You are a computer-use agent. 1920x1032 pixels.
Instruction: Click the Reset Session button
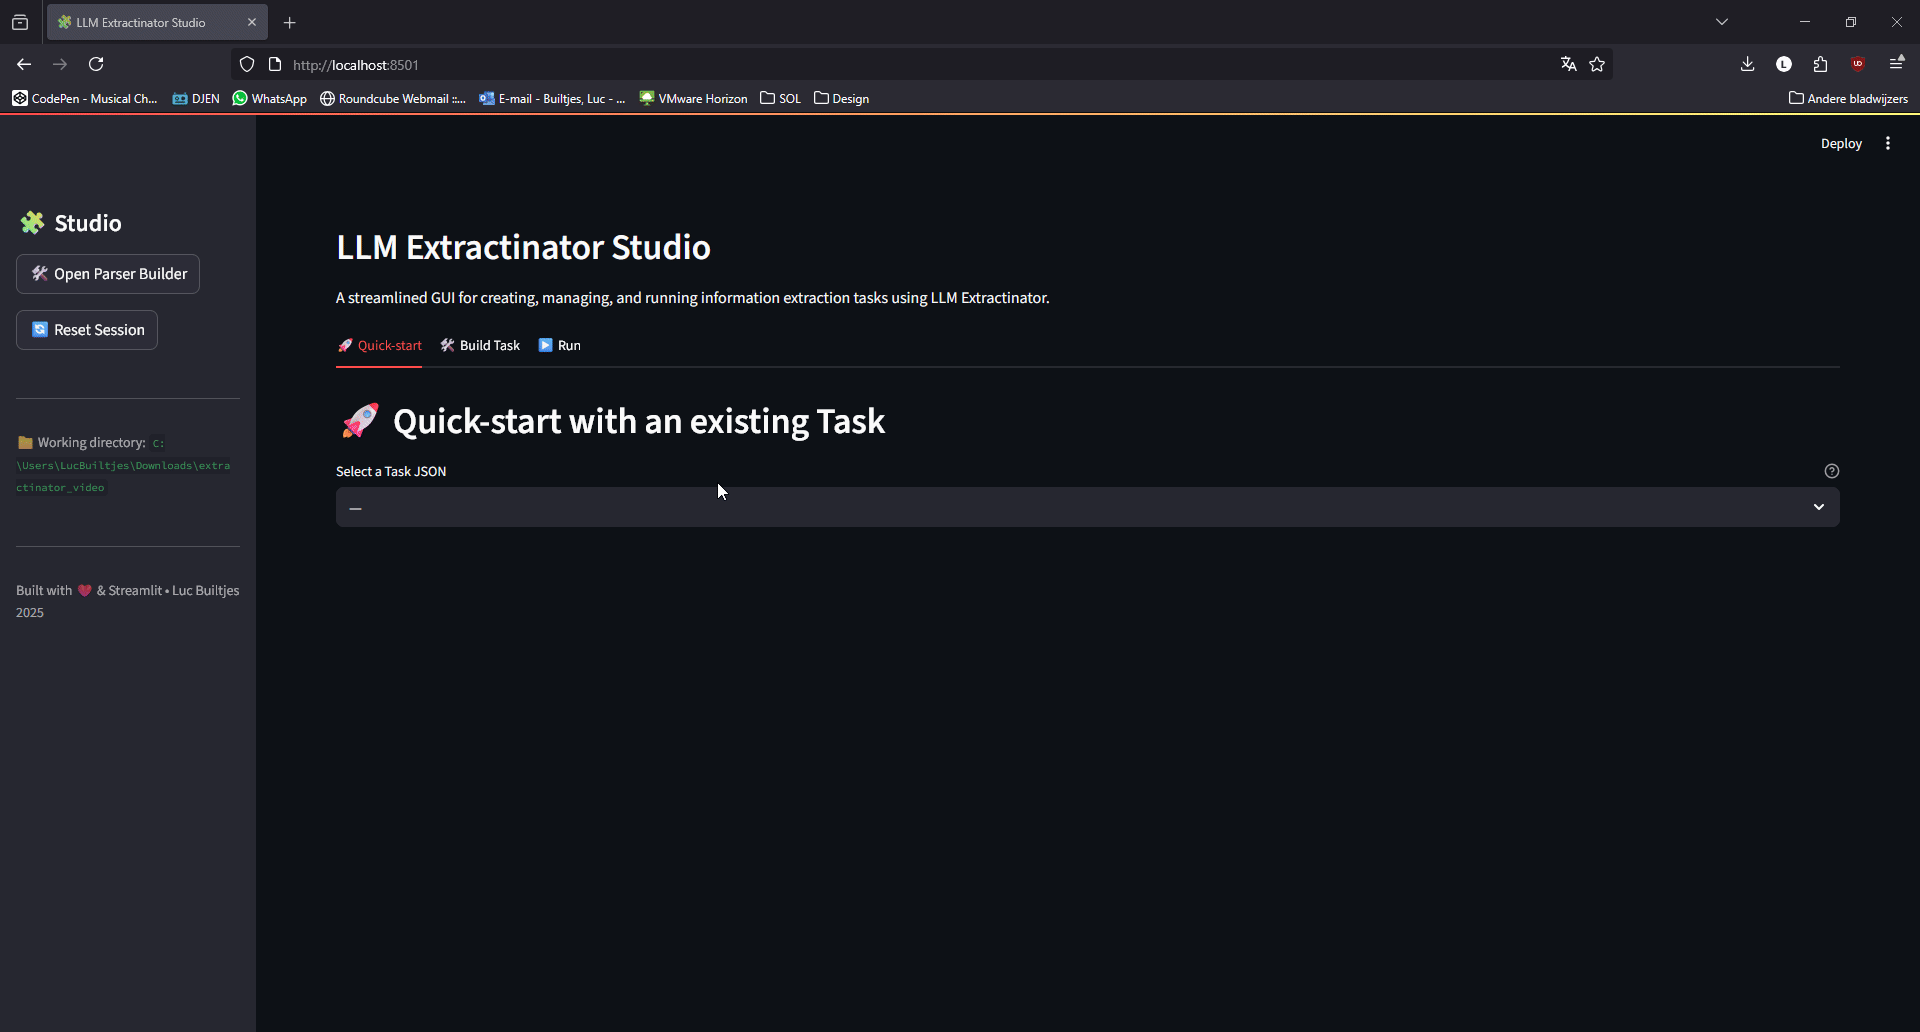click(x=87, y=330)
